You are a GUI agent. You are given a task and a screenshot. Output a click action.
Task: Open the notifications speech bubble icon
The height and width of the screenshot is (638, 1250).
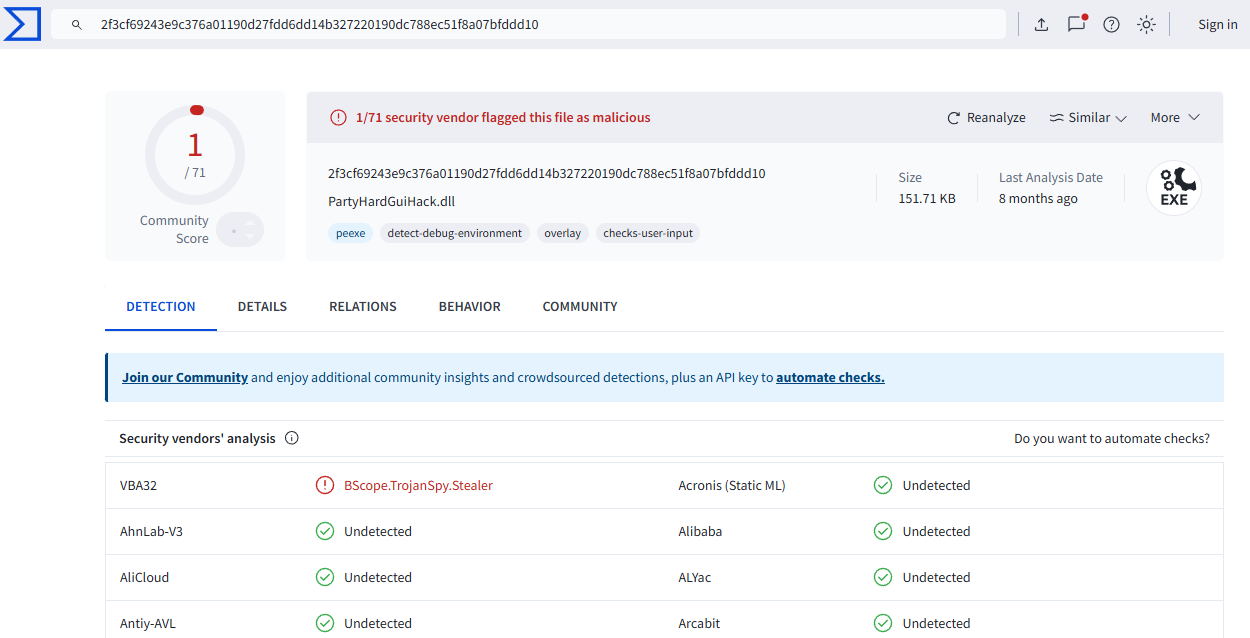1076,24
